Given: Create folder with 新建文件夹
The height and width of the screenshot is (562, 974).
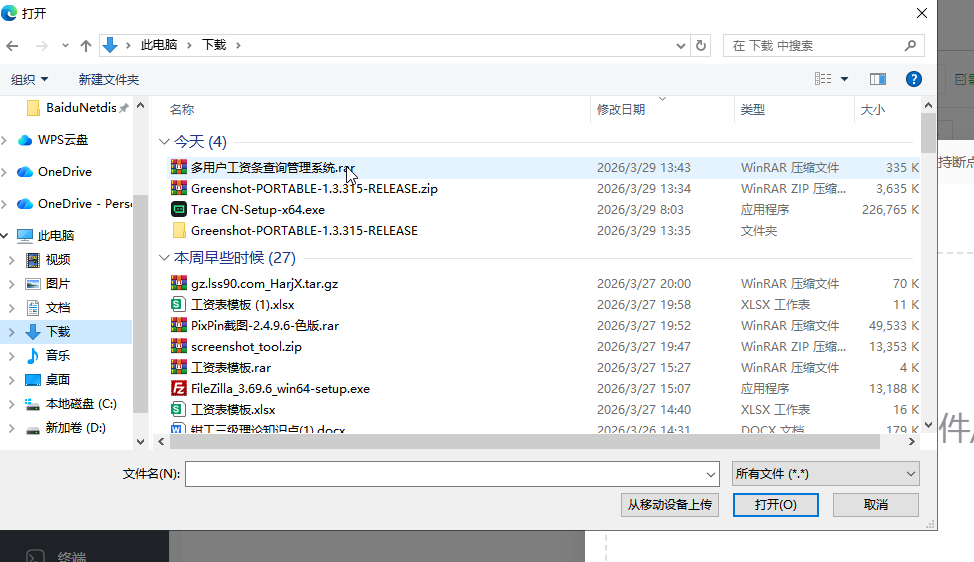Looking at the screenshot, I should point(109,79).
